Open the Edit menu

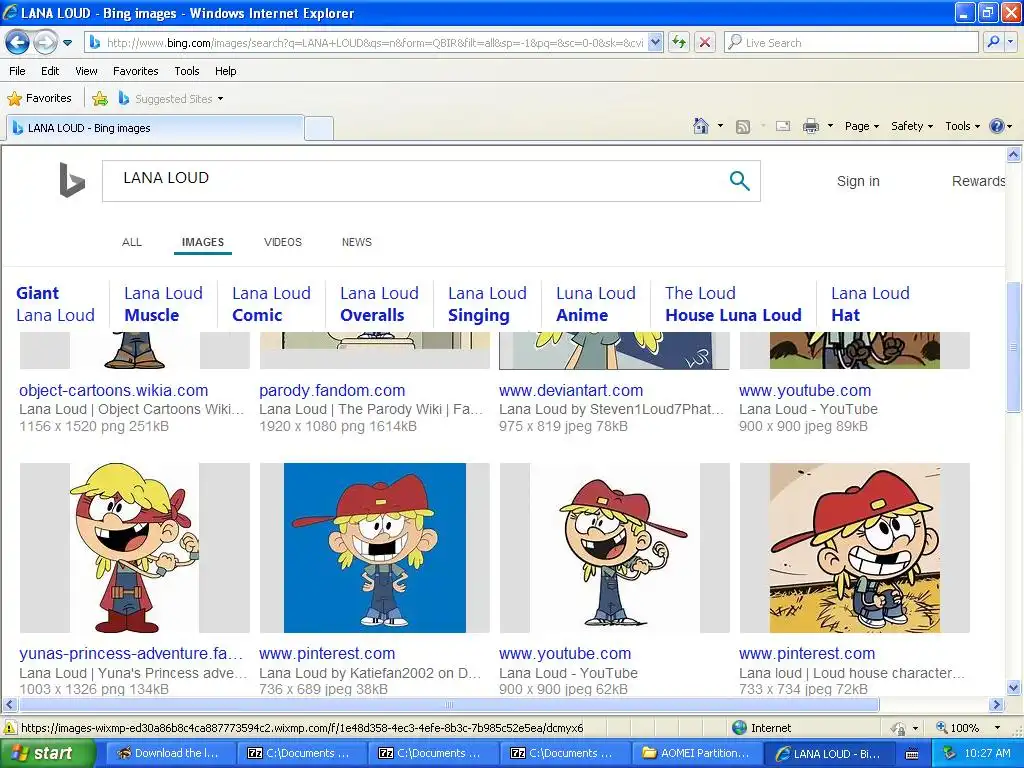[x=50, y=71]
